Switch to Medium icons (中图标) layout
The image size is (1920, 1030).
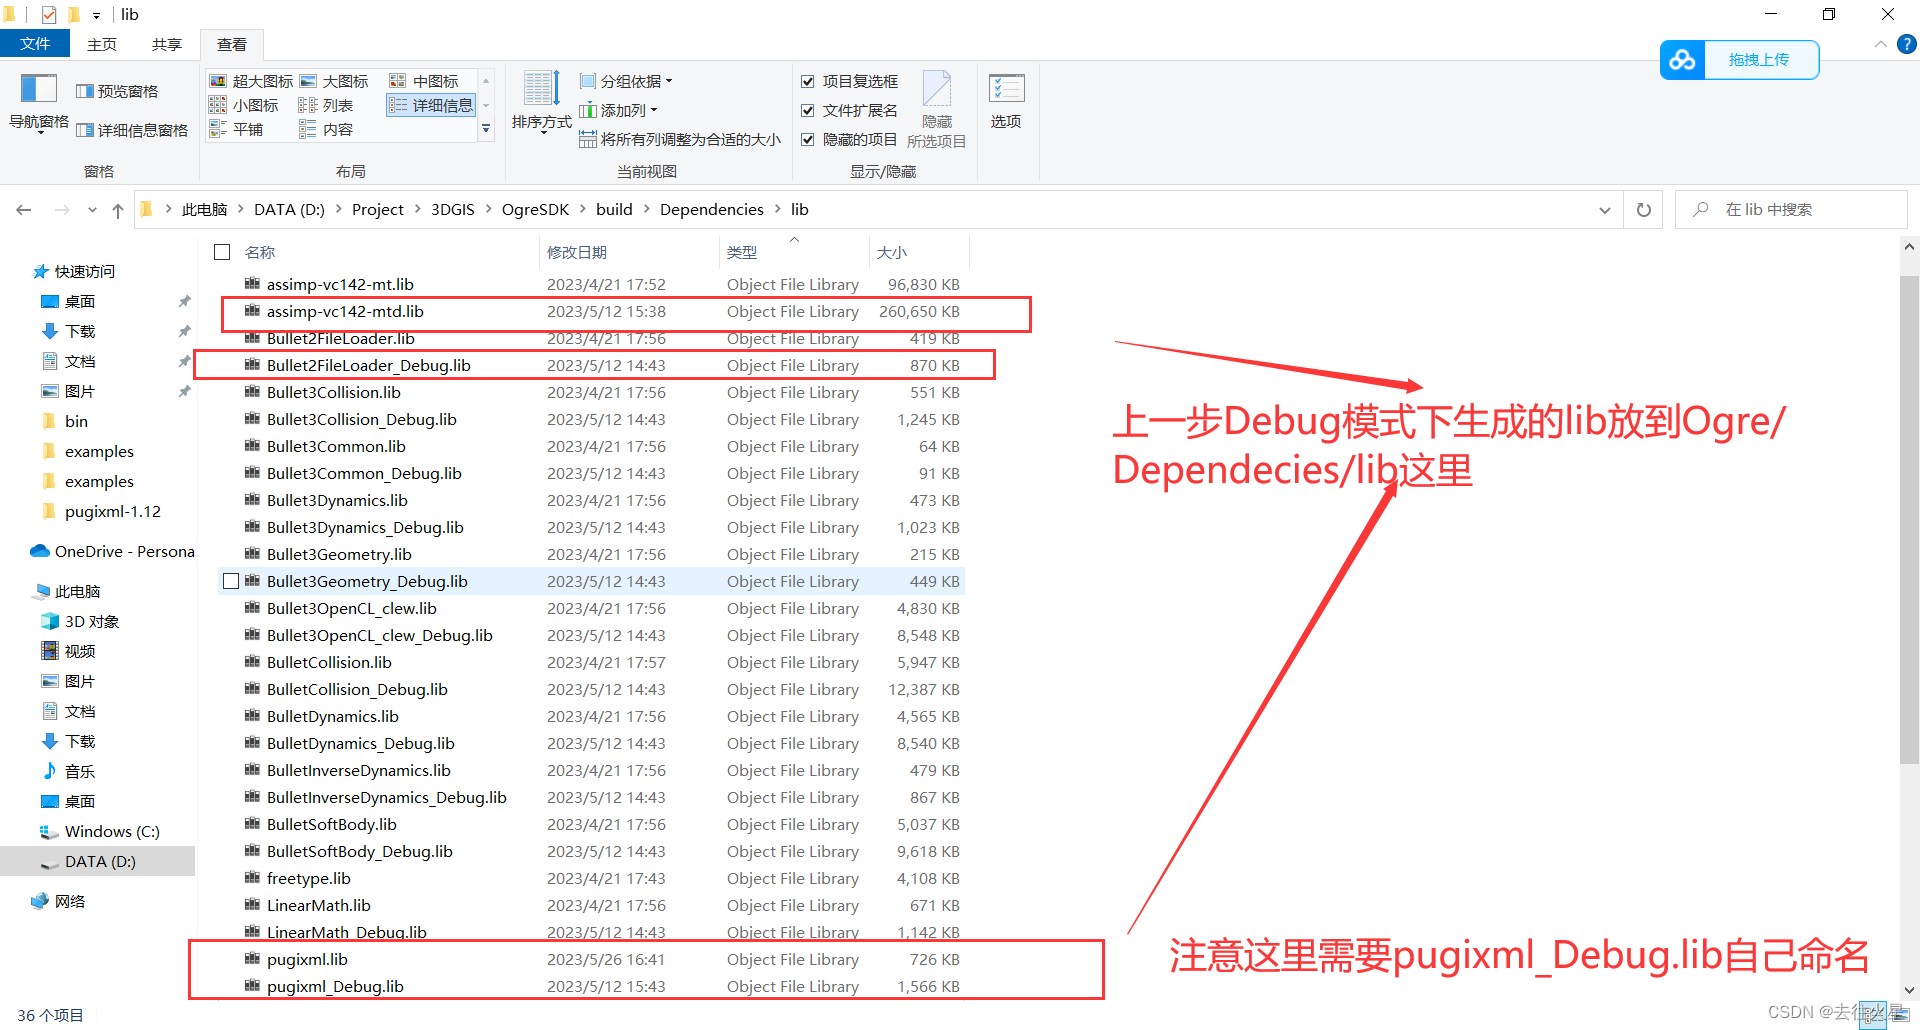tap(424, 81)
